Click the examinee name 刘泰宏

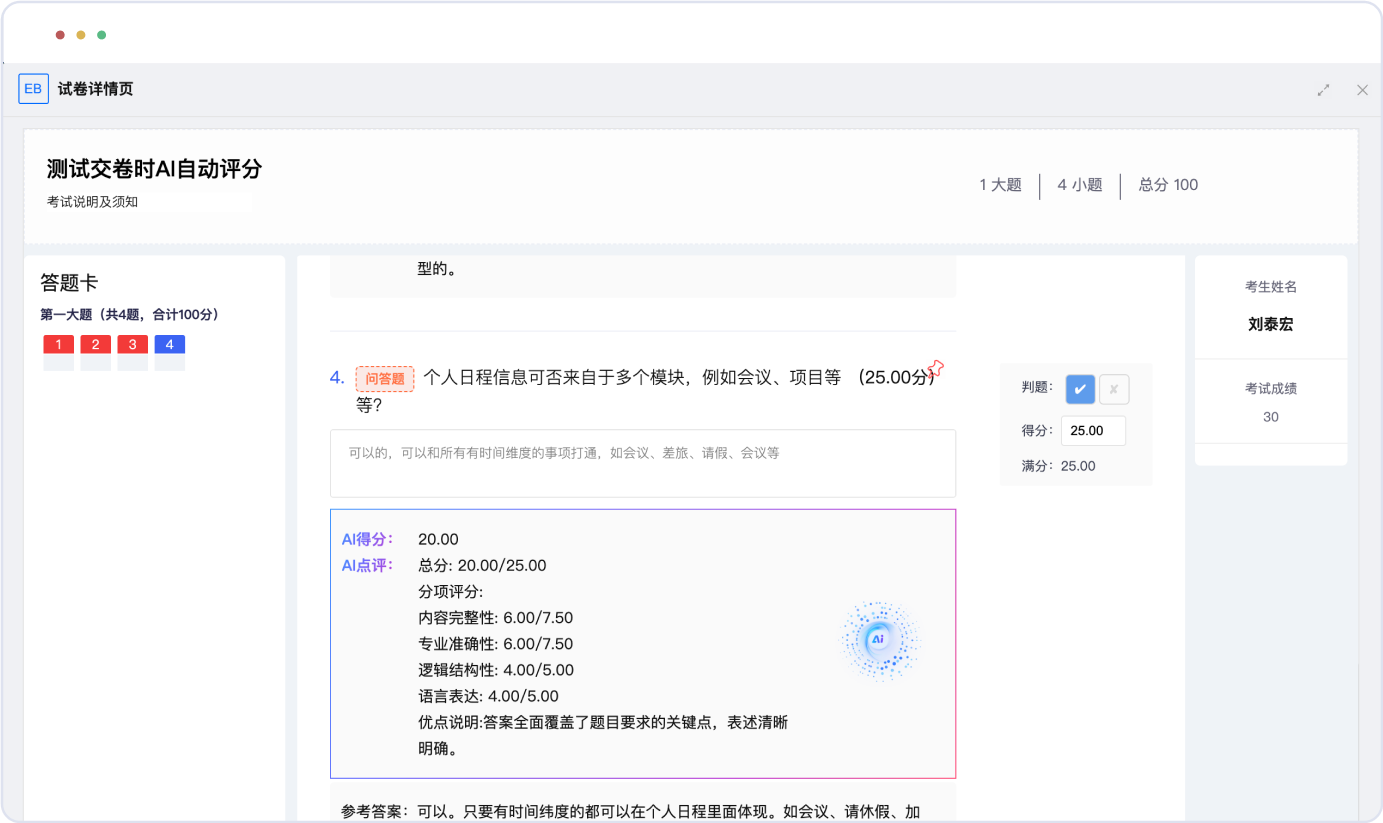pos(1270,325)
